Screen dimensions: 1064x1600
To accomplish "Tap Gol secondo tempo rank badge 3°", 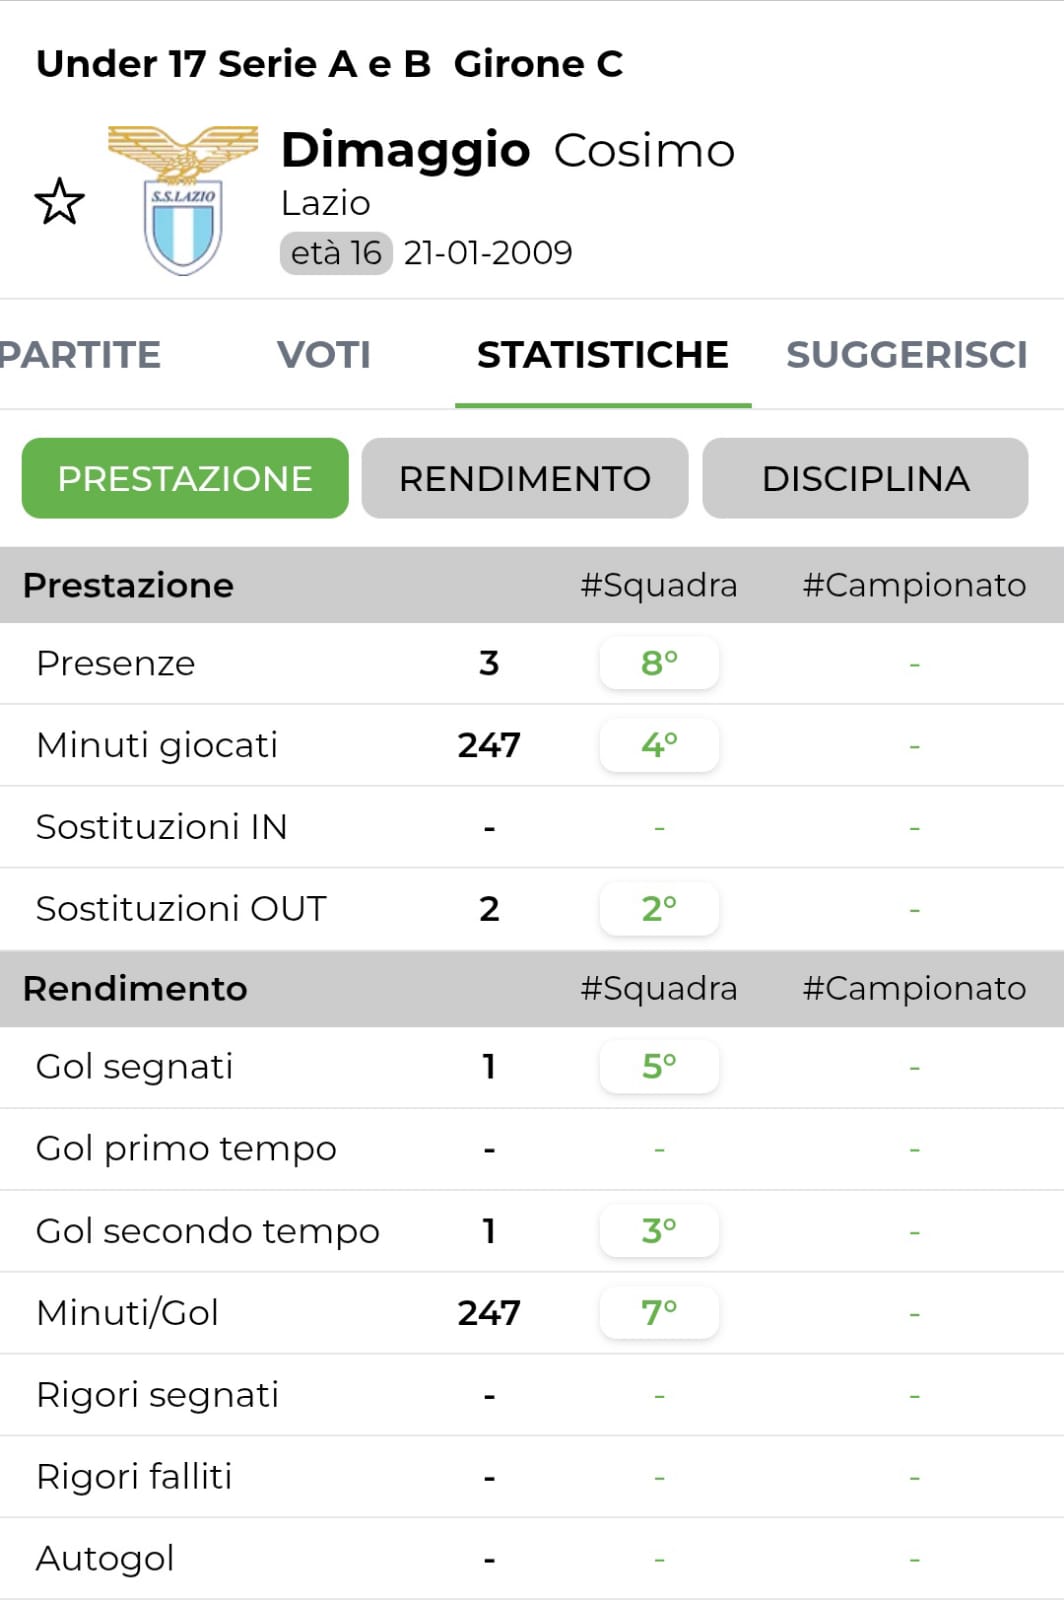I will pos(659,1231).
